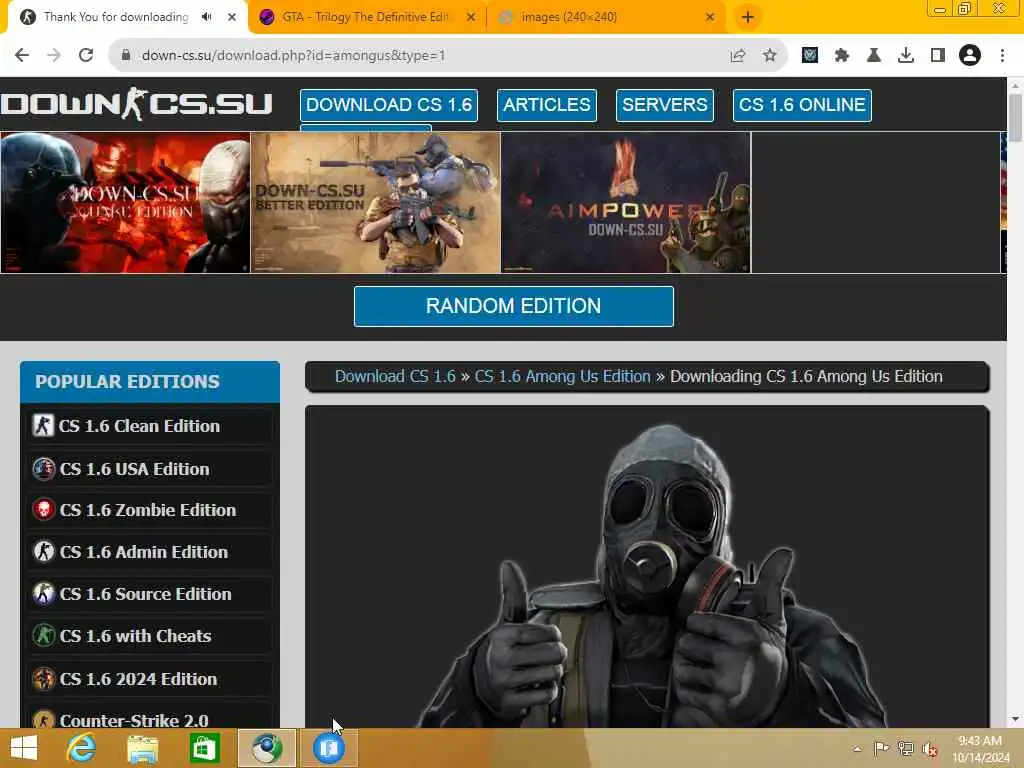Open the profile avatar menu
Screen dimensions: 1024x768
[x=970, y=56]
